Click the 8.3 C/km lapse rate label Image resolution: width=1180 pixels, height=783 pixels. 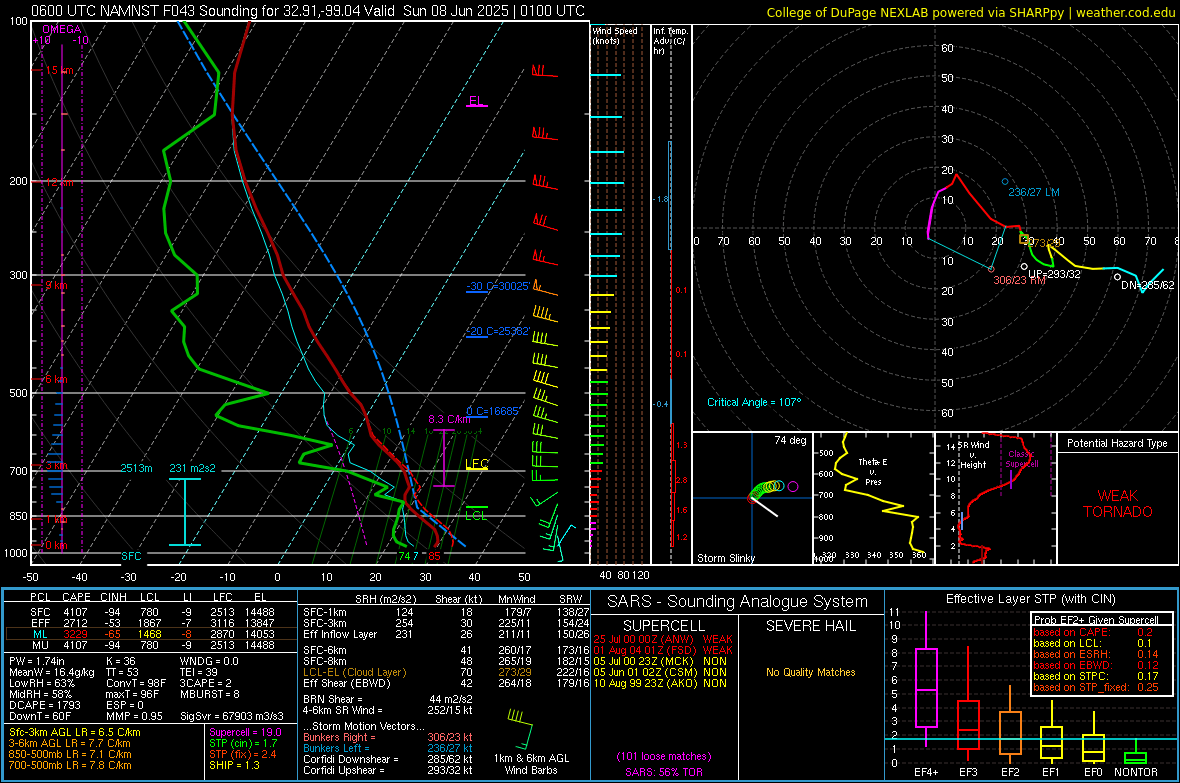pyautogui.click(x=449, y=419)
